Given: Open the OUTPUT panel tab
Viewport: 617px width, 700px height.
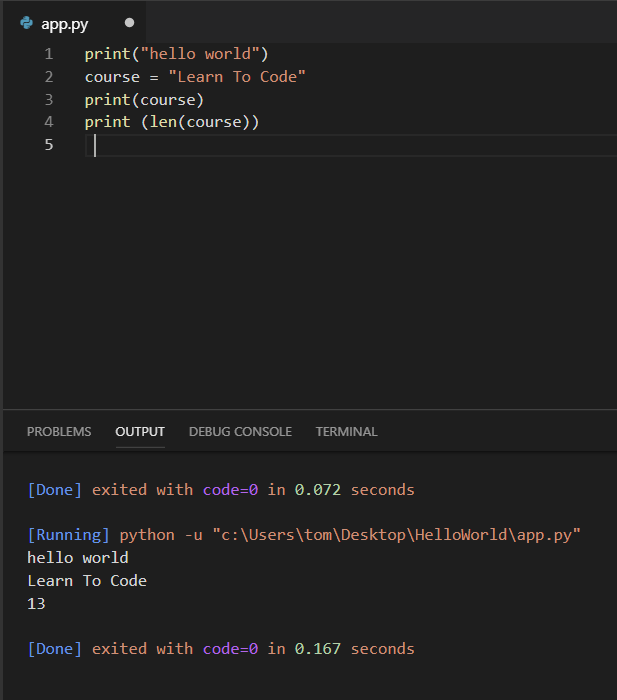Looking at the screenshot, I should click(x=140, y=432).
